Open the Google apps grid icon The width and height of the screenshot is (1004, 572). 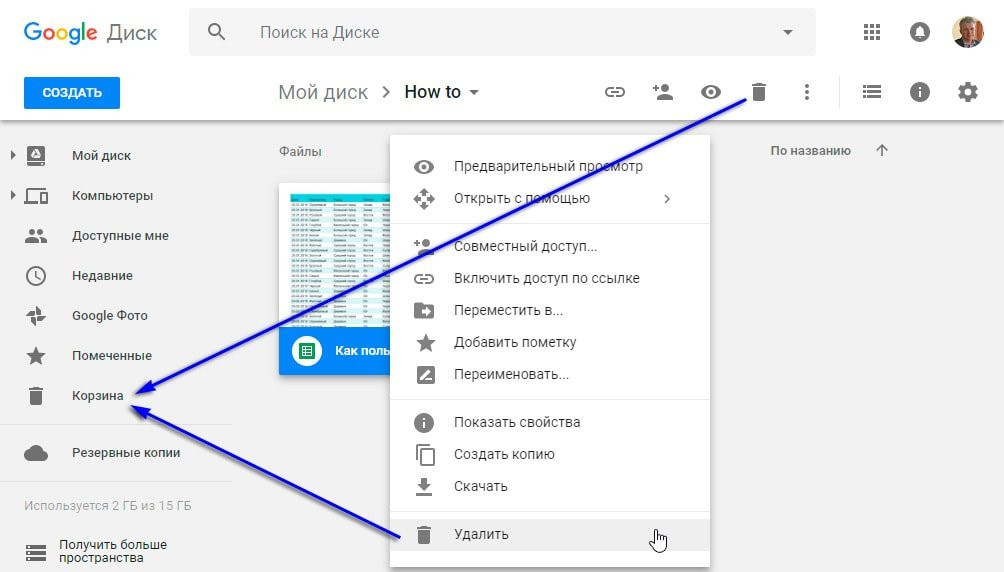(x=871, y=32)
